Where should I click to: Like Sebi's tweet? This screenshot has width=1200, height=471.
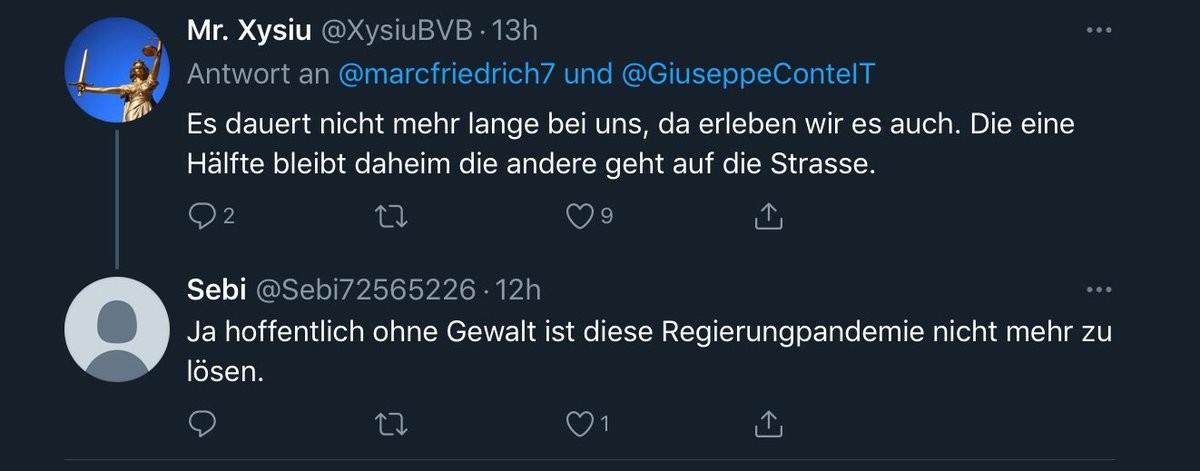tap(579, 424)
